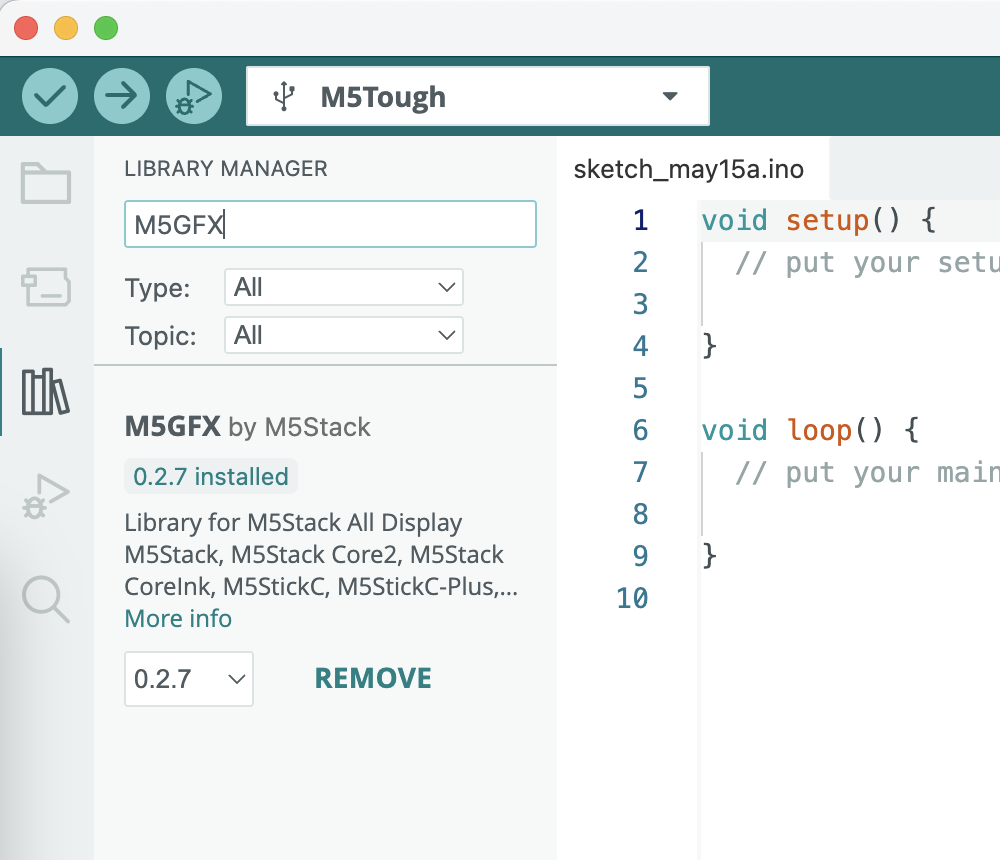The width and height of the screenshot is (1000, 860).
Task: Click line number 10 in editor
Action: pyautogui.click(x=632, y=598)
